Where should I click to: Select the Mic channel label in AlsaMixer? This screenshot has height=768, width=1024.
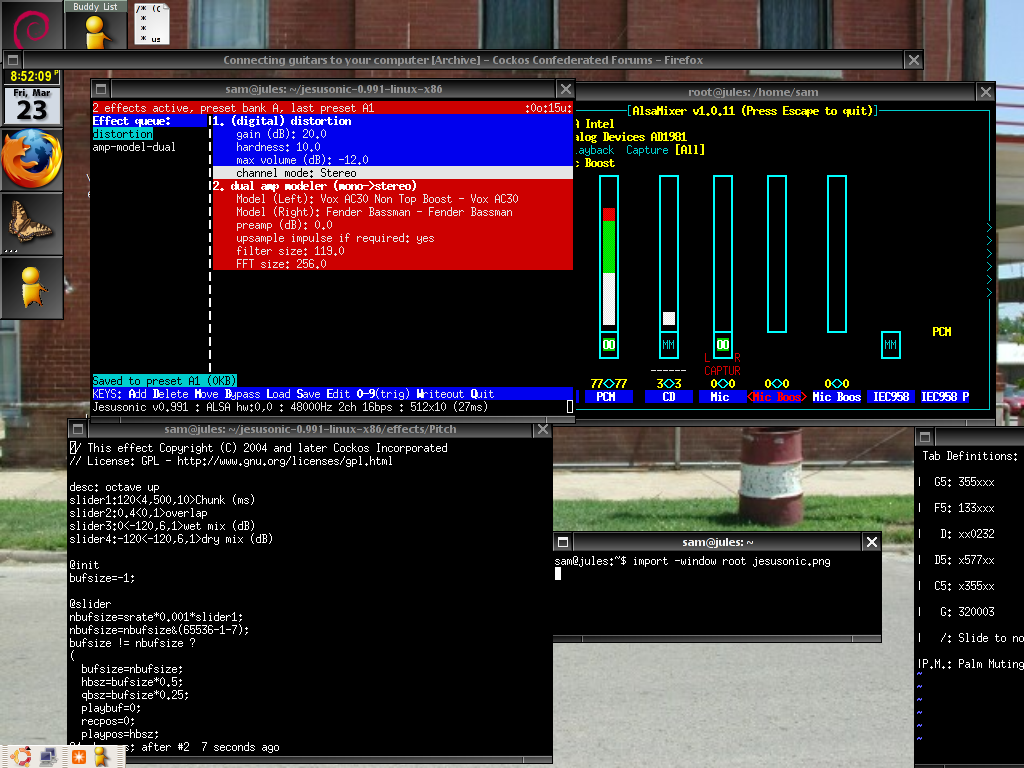pyautogui.click(x=720, y=397)
